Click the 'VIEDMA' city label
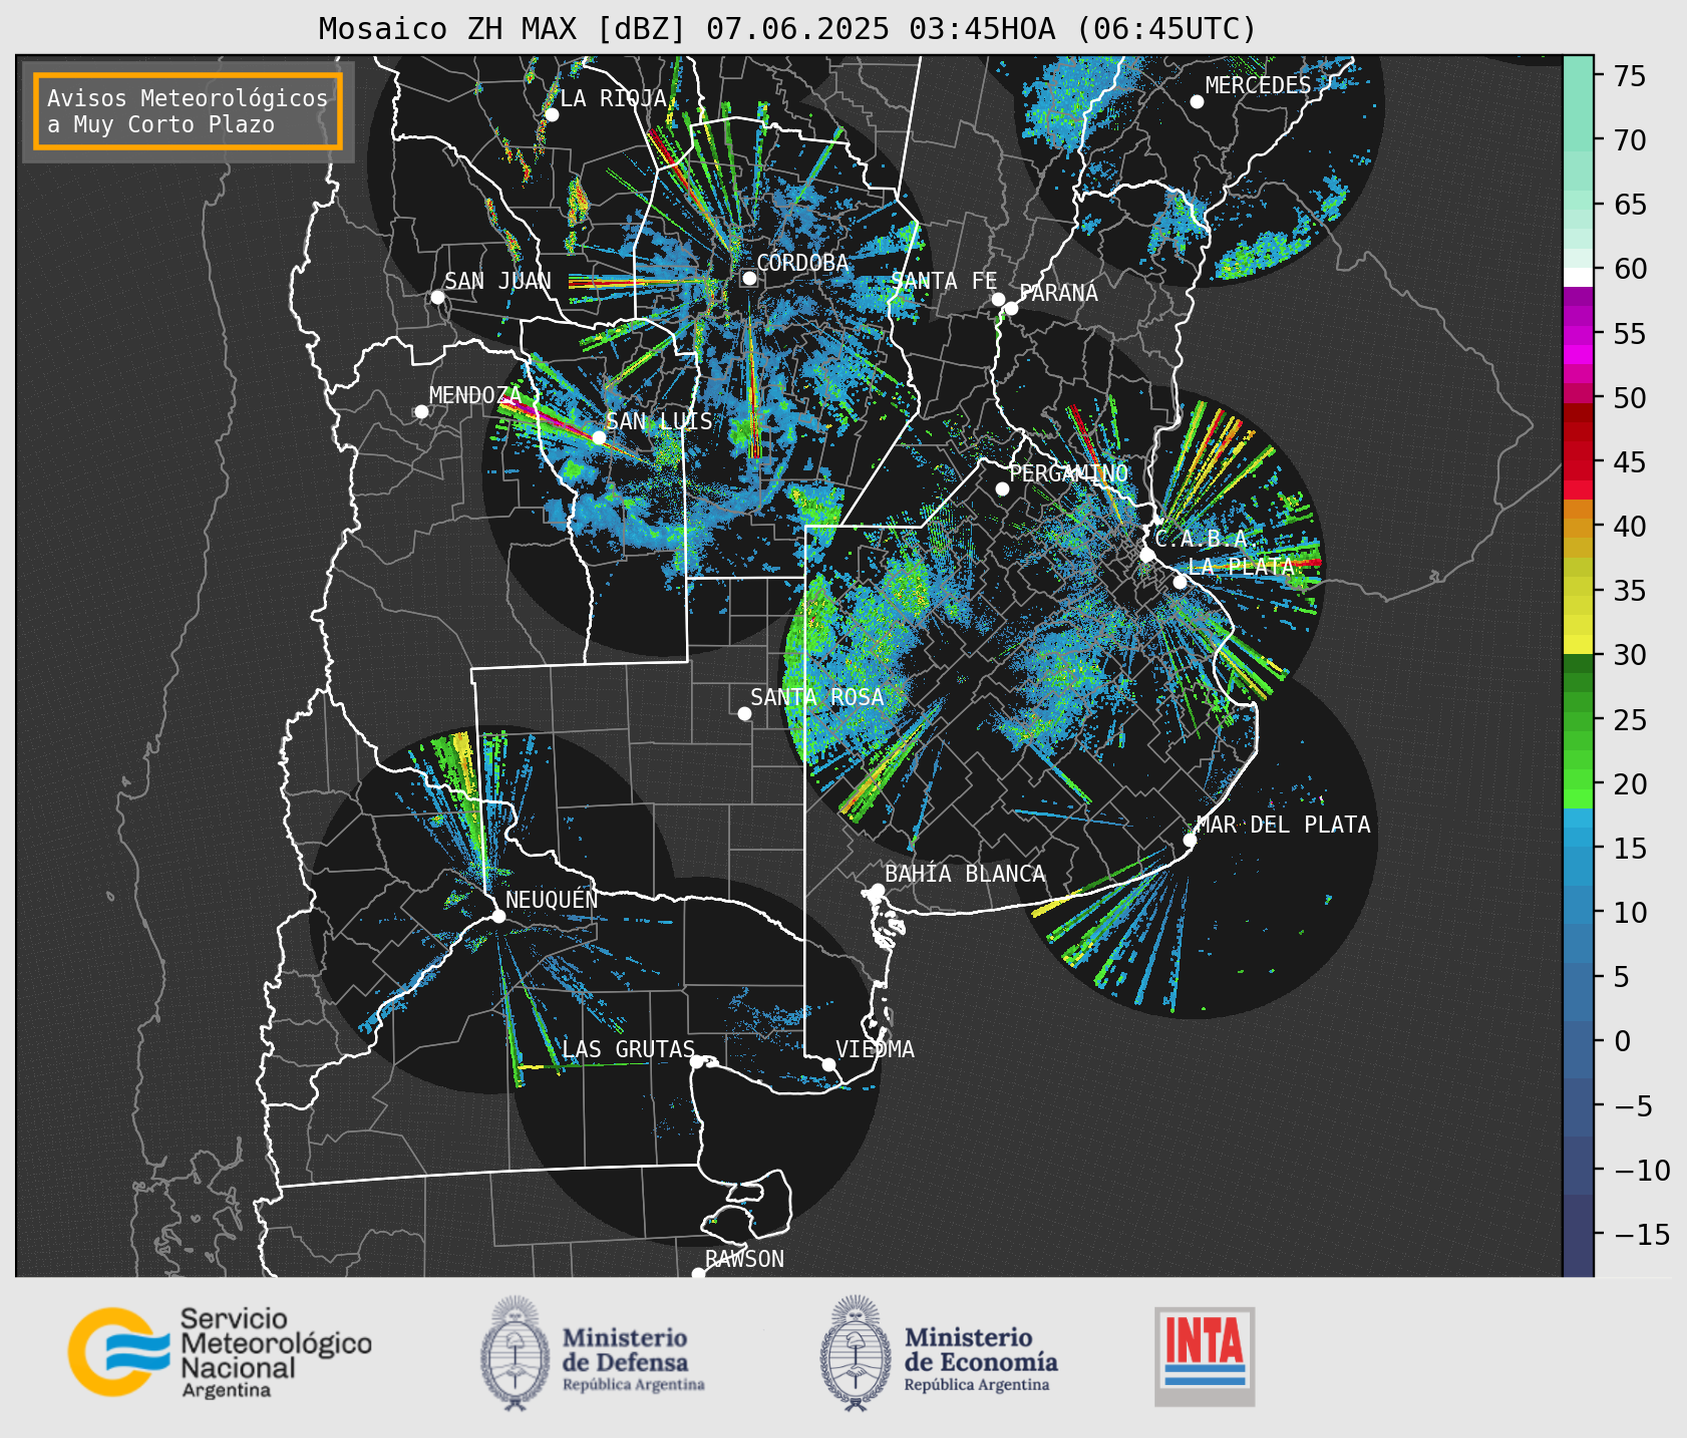1687x1438 pixels. (x=875, y=1049)
